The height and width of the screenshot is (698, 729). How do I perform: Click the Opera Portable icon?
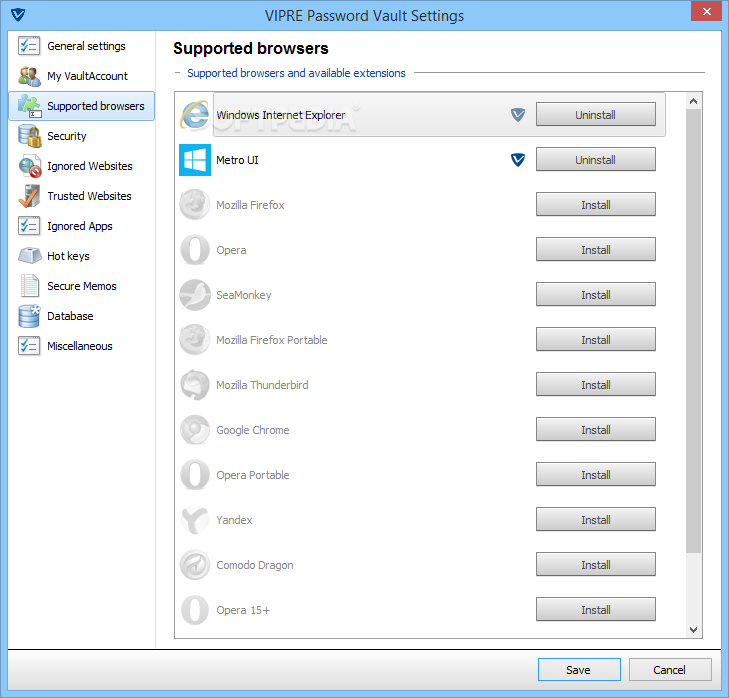(195, 475)
